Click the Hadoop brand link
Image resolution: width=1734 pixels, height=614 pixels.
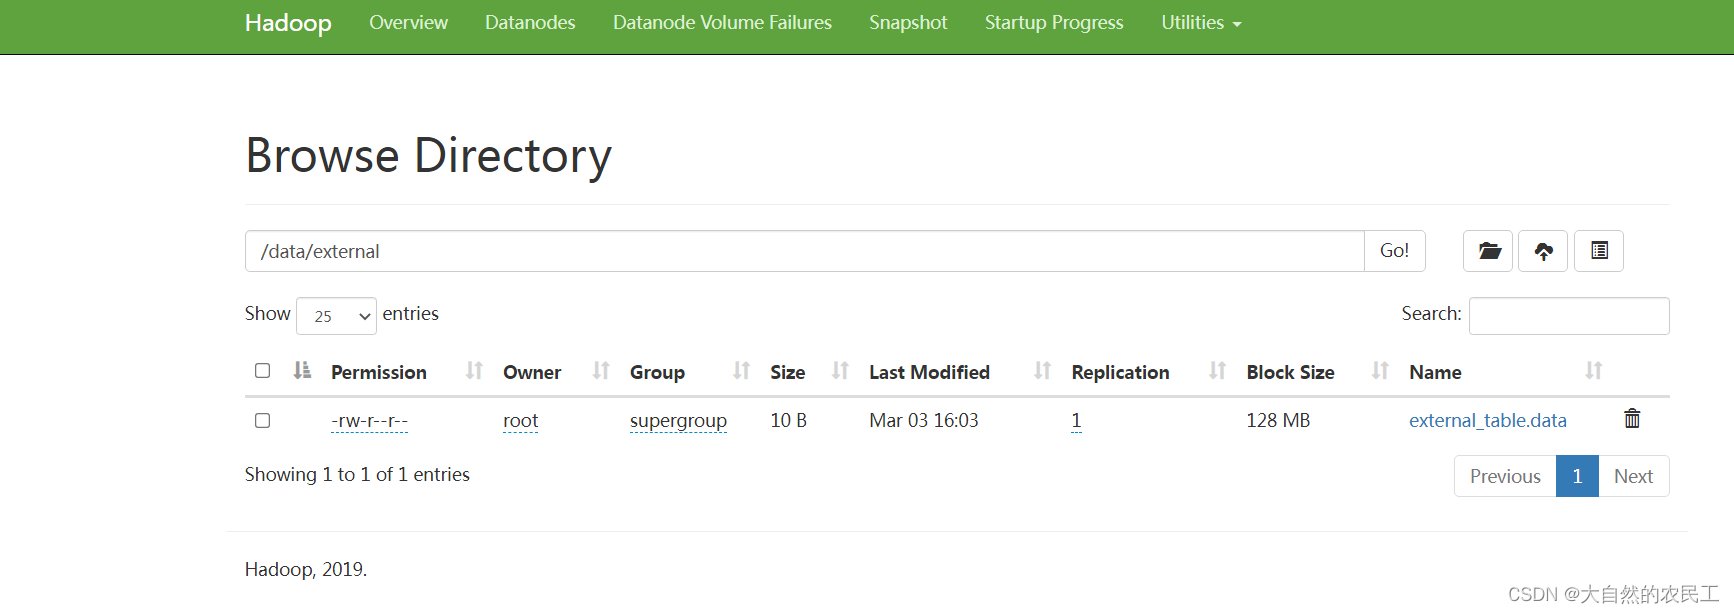[288, 23]
